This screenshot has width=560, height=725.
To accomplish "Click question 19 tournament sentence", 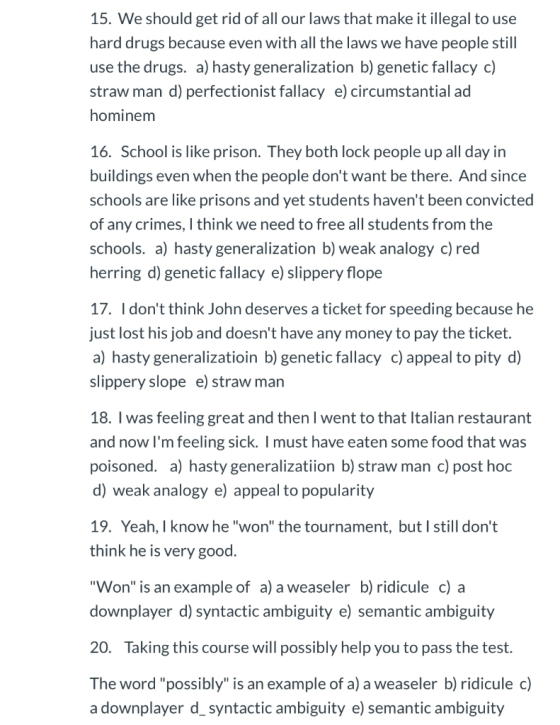I will tap(294, 538).
